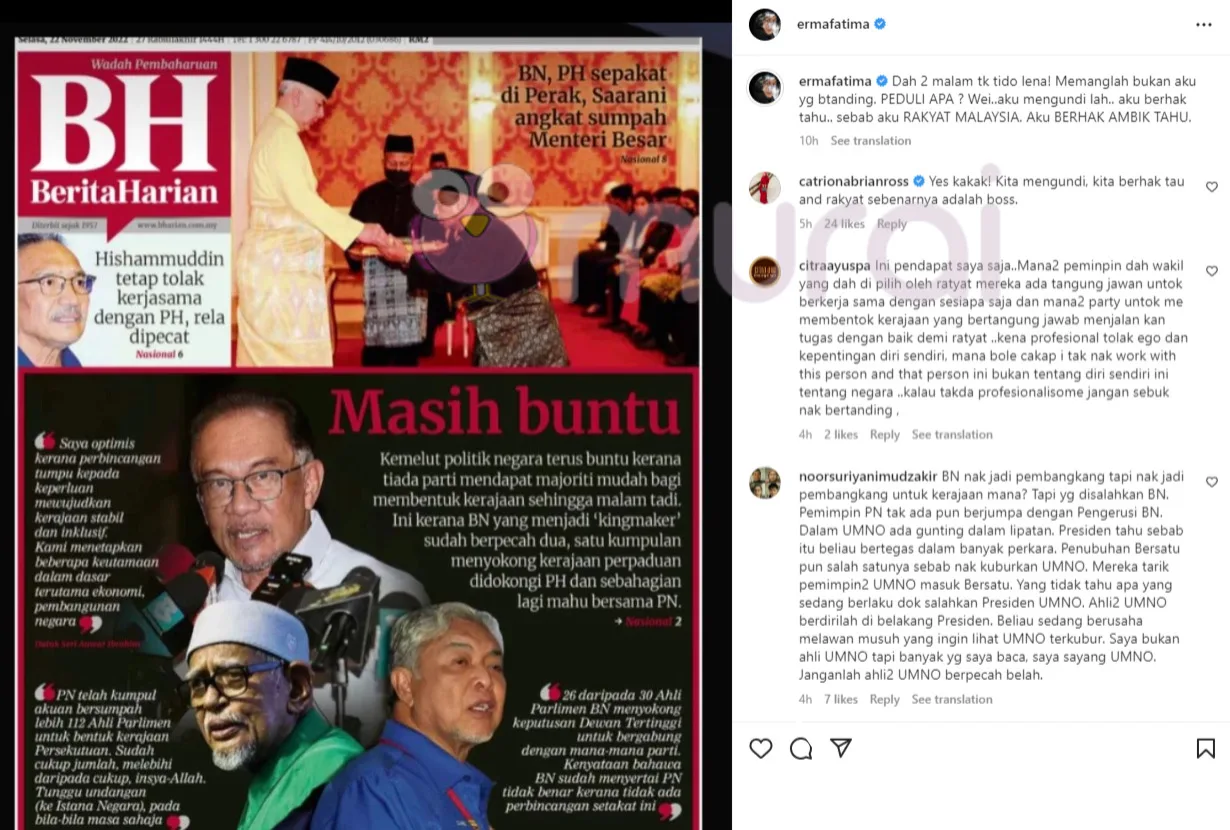The height and width of the screenshot is (830, 1230).
Task: Click the Berita Harian newspaper post image
Action: [359, 432]
